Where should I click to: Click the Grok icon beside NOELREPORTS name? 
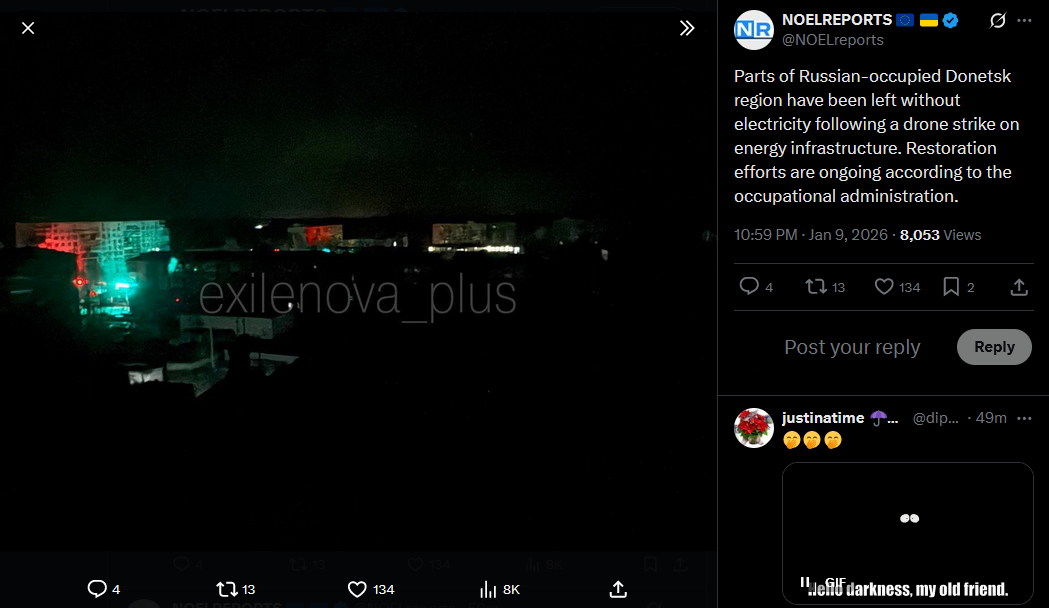997,21
